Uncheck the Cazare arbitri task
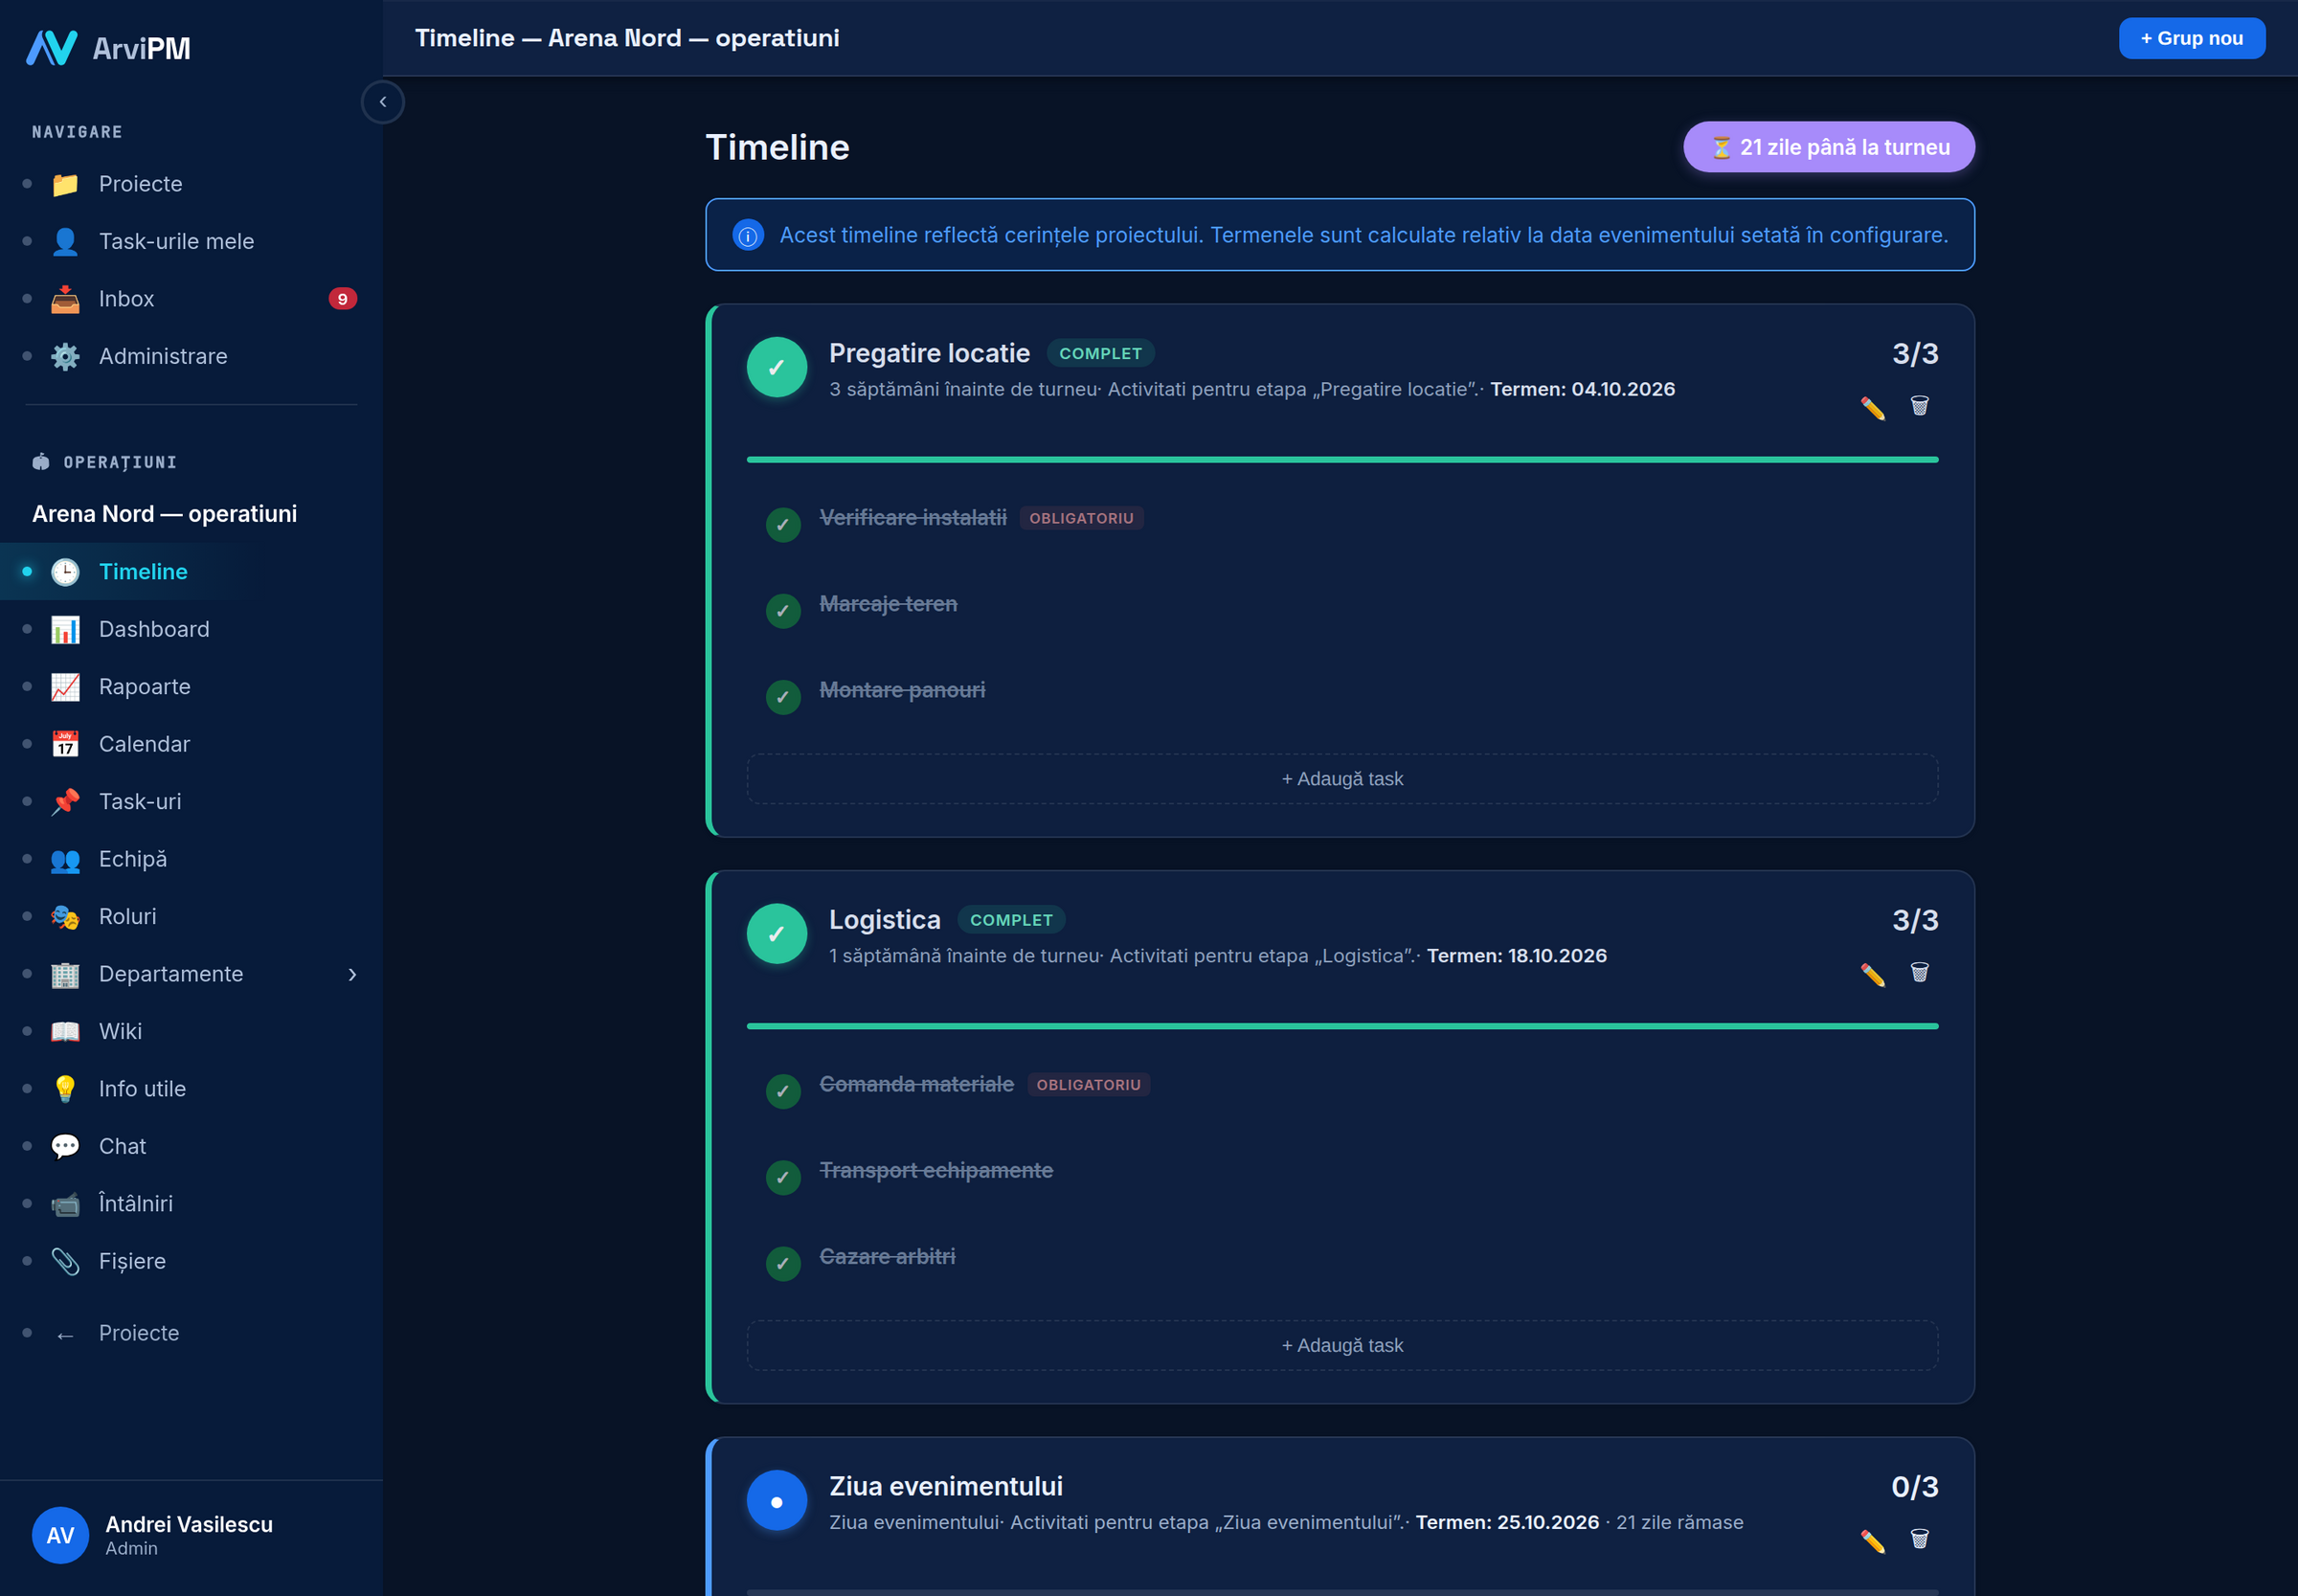The height and width of the screenshot is (1596, 2298). point(783,1264)
